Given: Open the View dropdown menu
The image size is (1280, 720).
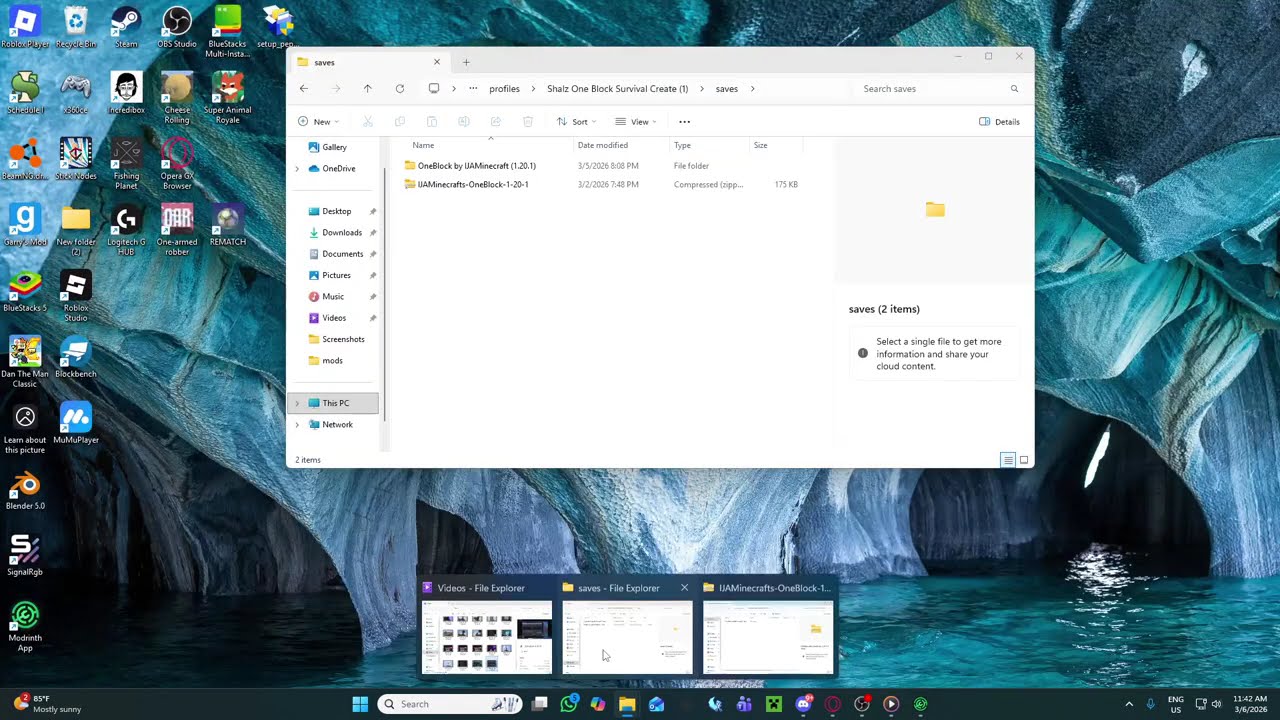Looking at the screenshot, I should pos(636,122).
